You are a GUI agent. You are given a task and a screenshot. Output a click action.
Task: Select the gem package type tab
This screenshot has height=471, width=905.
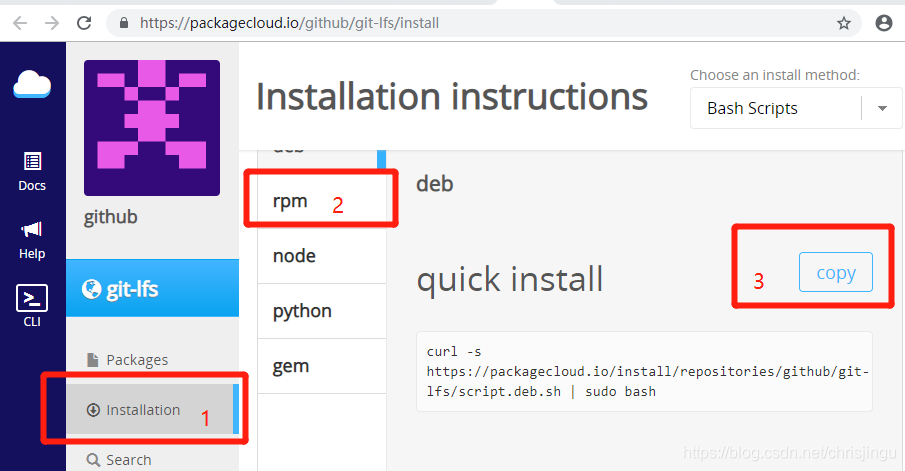[x=322, y=366]
